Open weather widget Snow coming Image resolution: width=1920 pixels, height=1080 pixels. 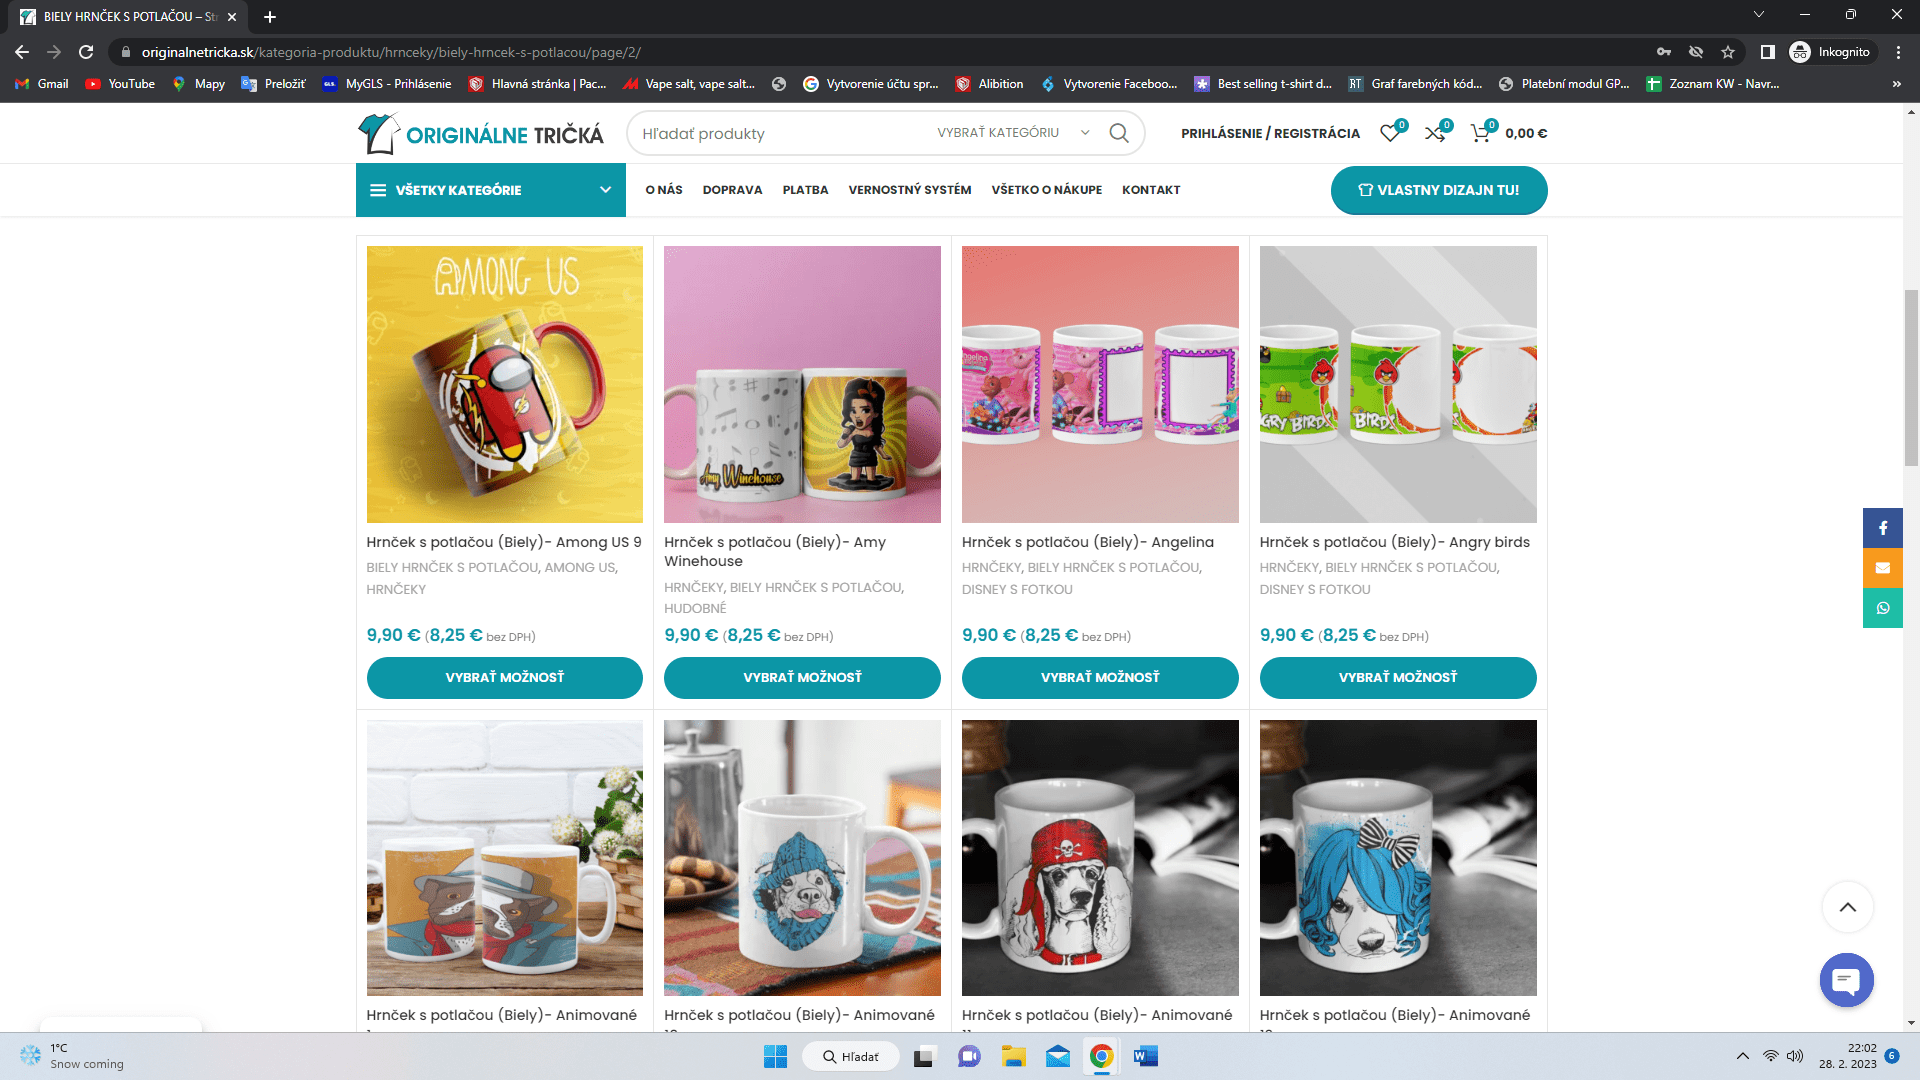[x=72, y=1056]
